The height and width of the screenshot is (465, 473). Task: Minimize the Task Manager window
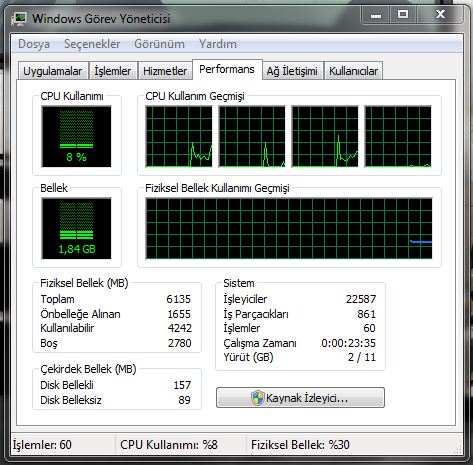tap(376, 15)
